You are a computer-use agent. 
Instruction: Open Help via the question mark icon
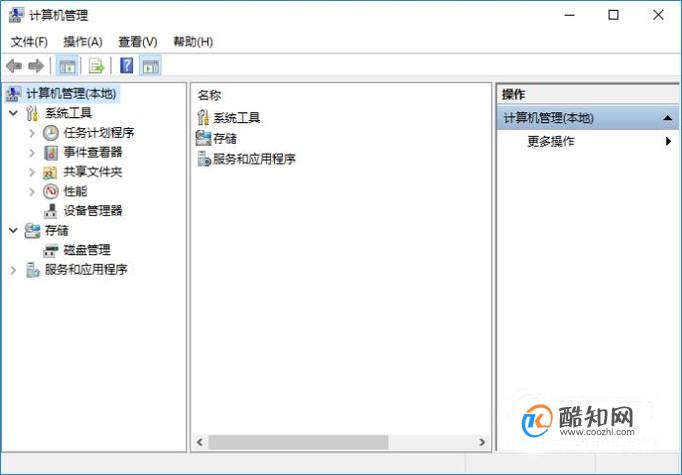click(127, 66)
